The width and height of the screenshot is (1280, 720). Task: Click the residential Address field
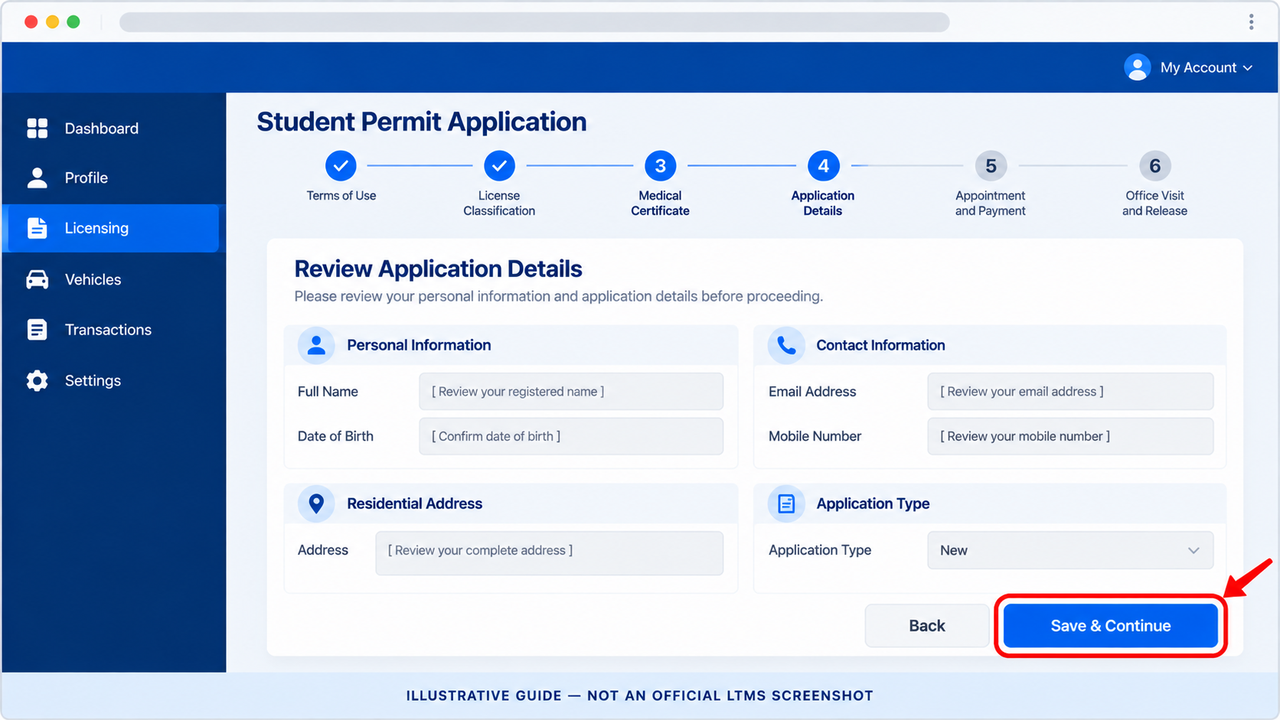(x=549, y=552)
